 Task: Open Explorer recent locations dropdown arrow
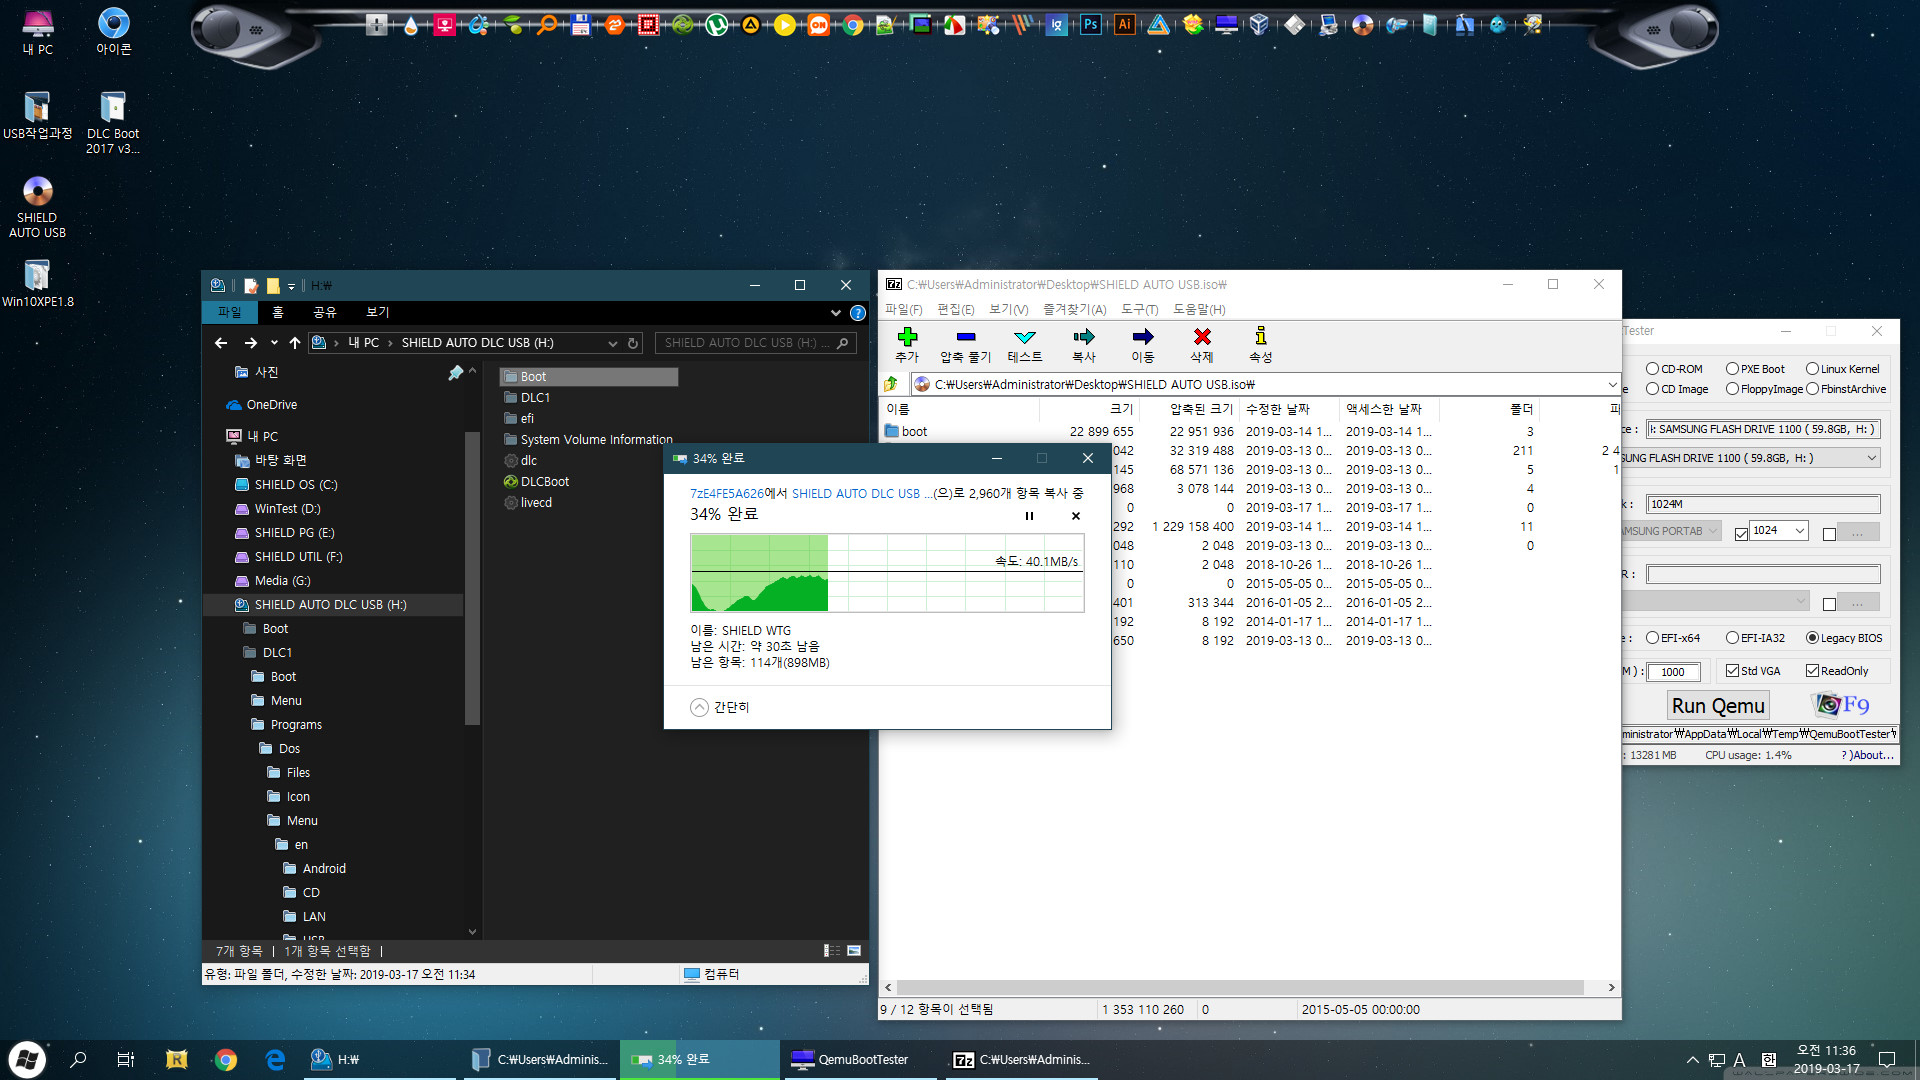click(x=273, y=343)
